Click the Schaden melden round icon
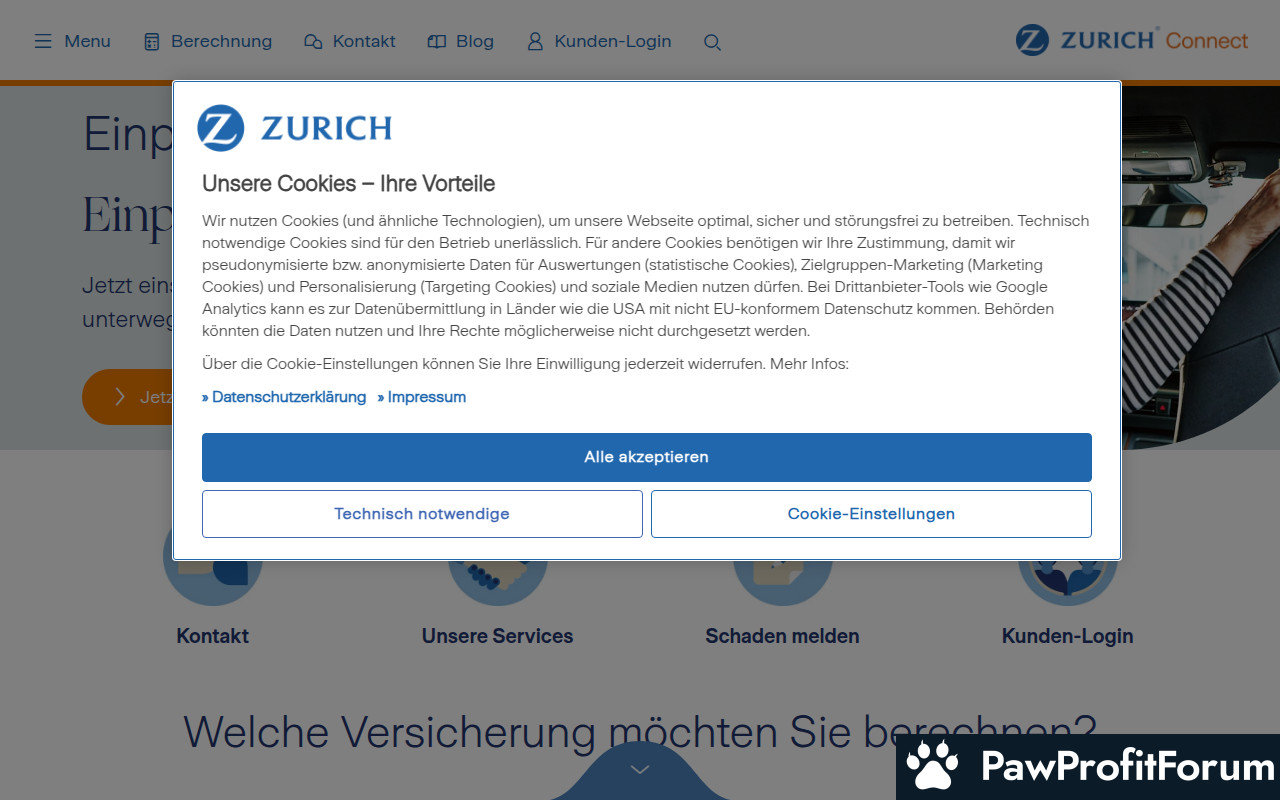 click(x=782, y=582)
